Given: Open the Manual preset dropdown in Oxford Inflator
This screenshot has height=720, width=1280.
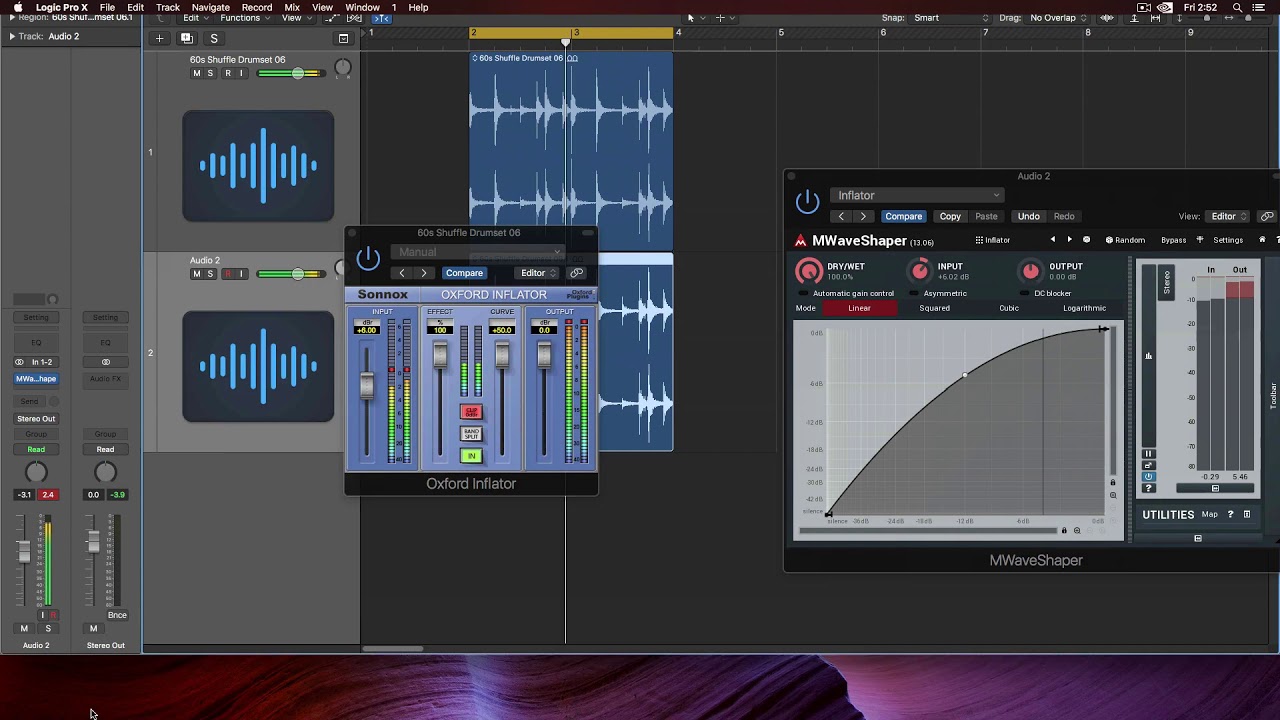Looking at the screenshot, I should 478,252.
